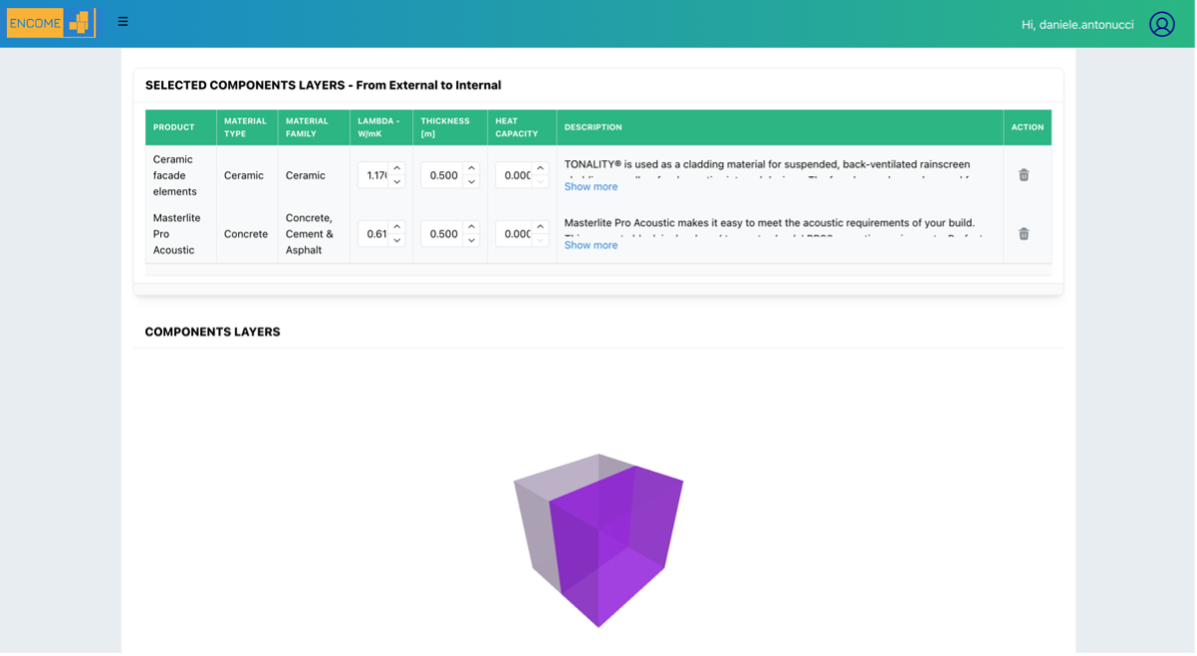Screen dimensions: 1197x656
Task: Click the Masterlite lambda input field
Action: tap(375, 234)
